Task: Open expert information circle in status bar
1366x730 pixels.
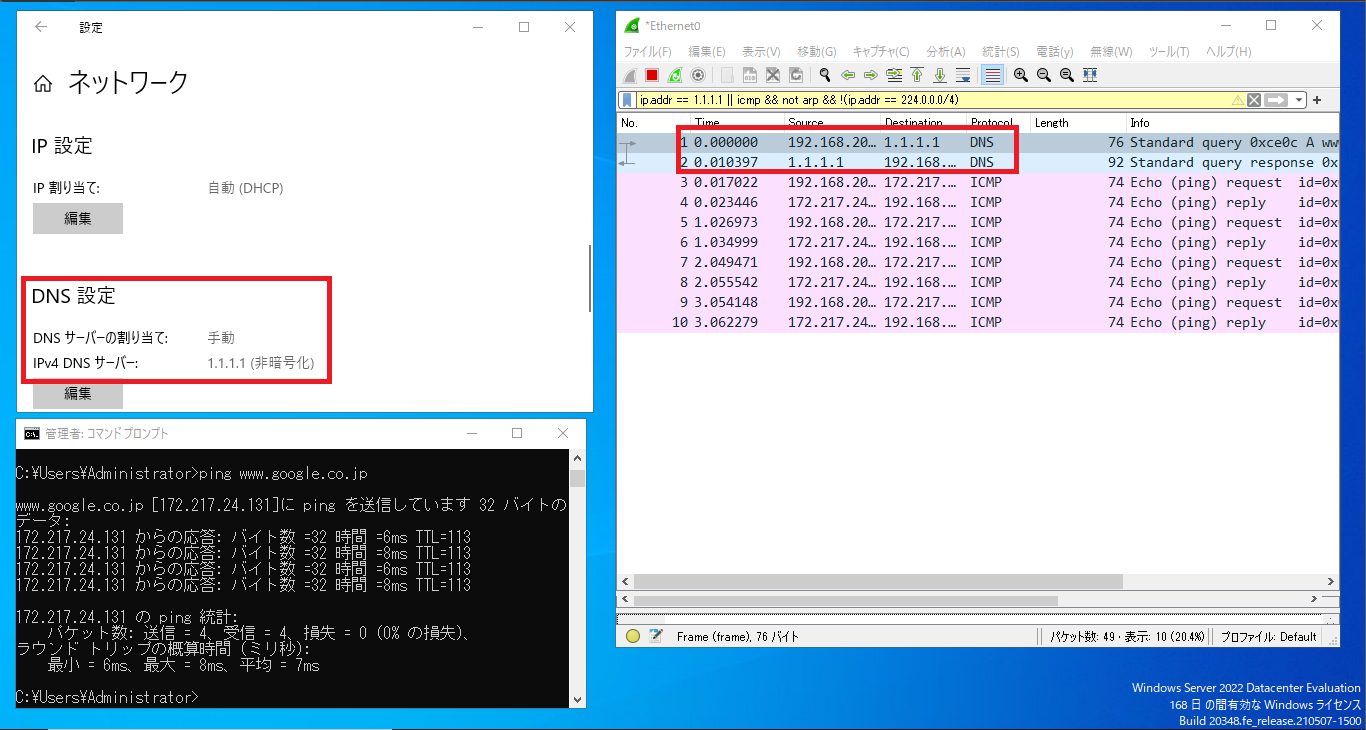Action: [x=632, y=636]
